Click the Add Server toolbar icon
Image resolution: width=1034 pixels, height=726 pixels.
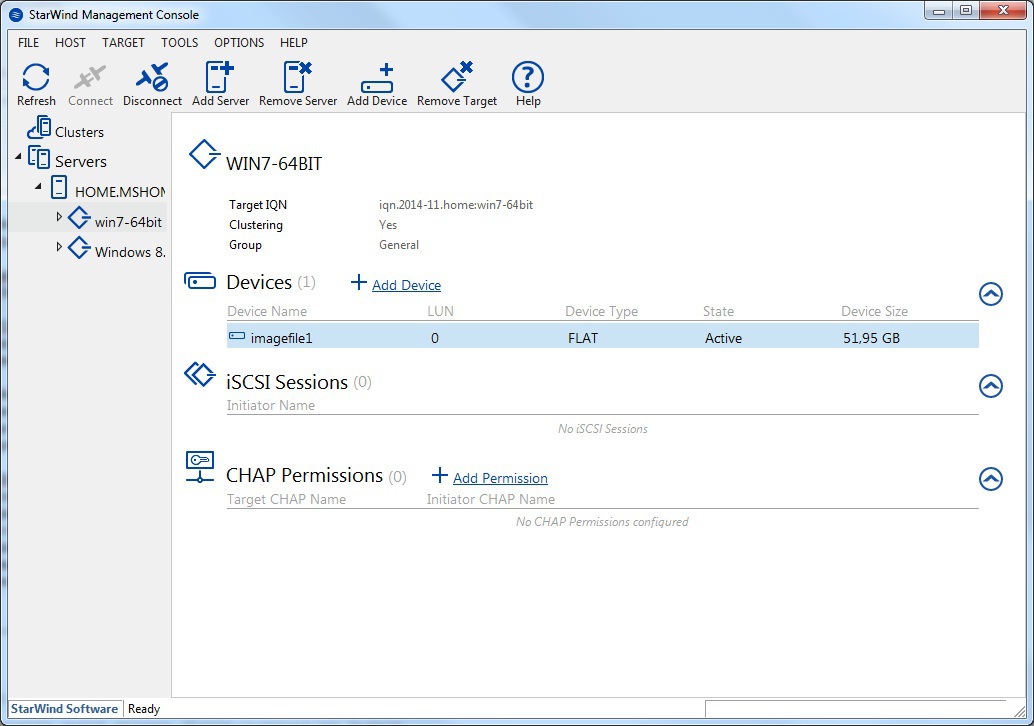[x=220, y=76]
